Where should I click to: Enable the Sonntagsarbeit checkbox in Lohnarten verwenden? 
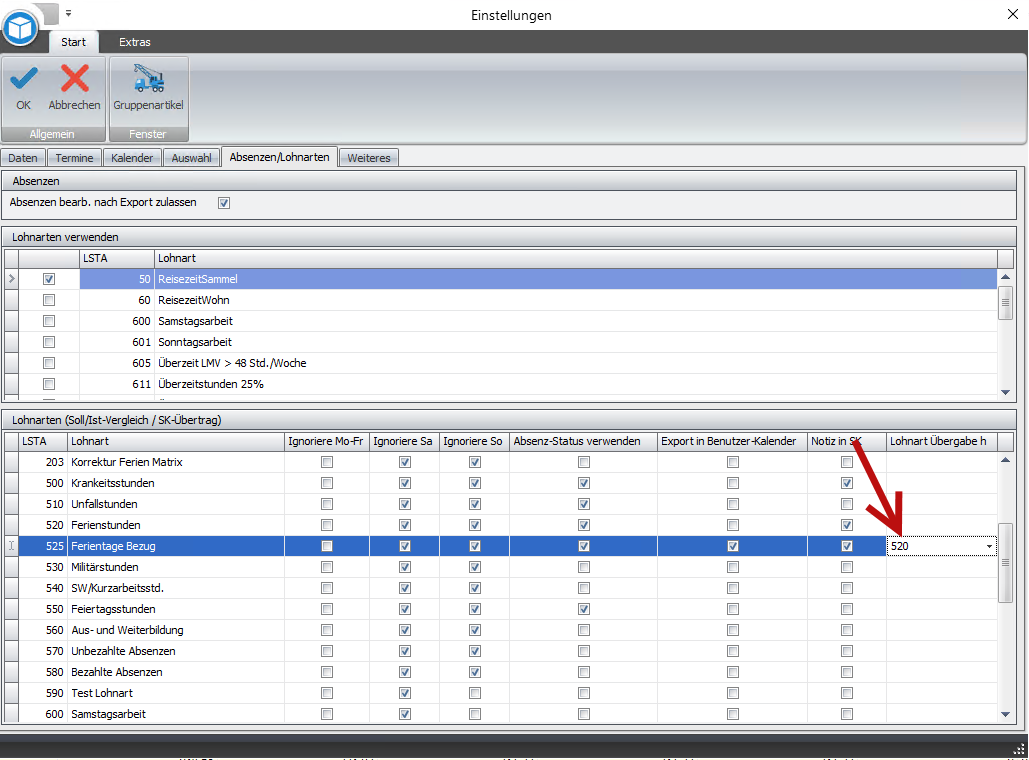click(x=49, y=342)
